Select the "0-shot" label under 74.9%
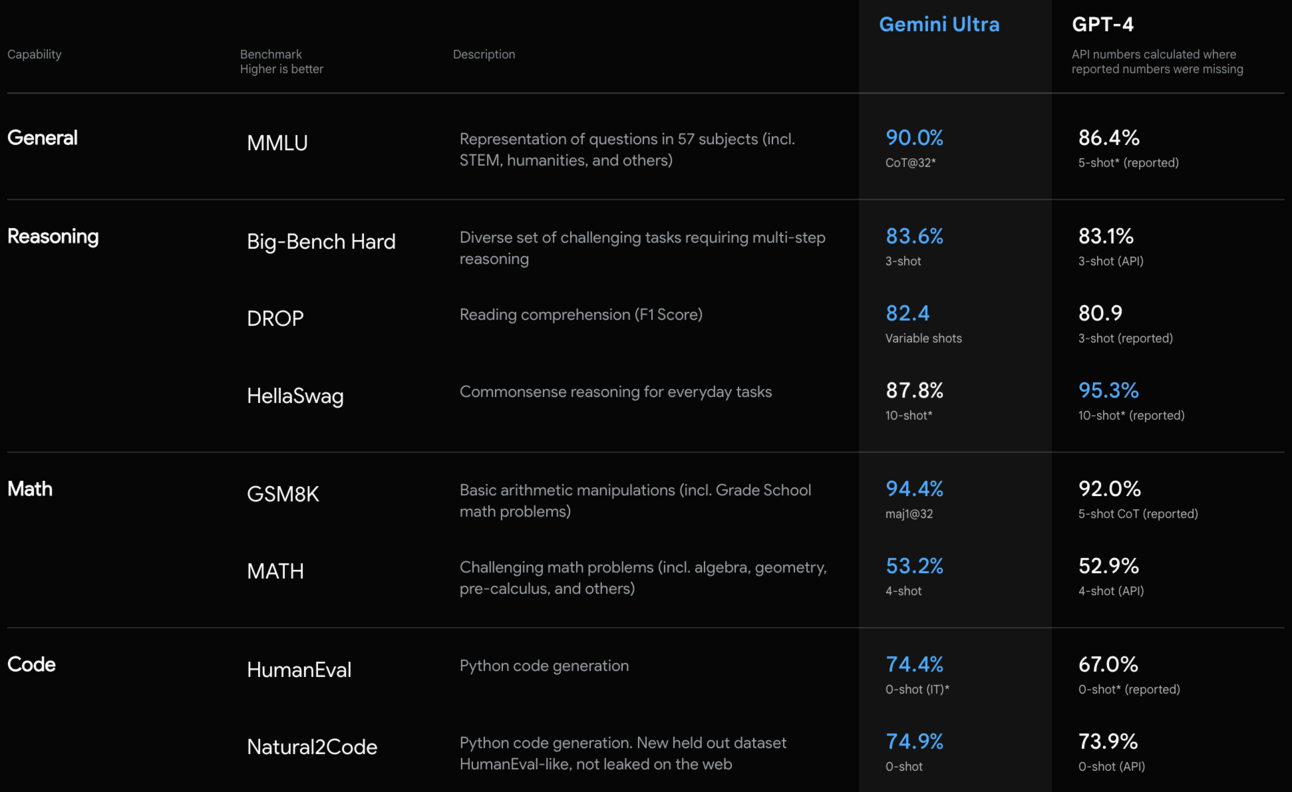Viewport: 1292px width, 792px height. pos(903,767)
